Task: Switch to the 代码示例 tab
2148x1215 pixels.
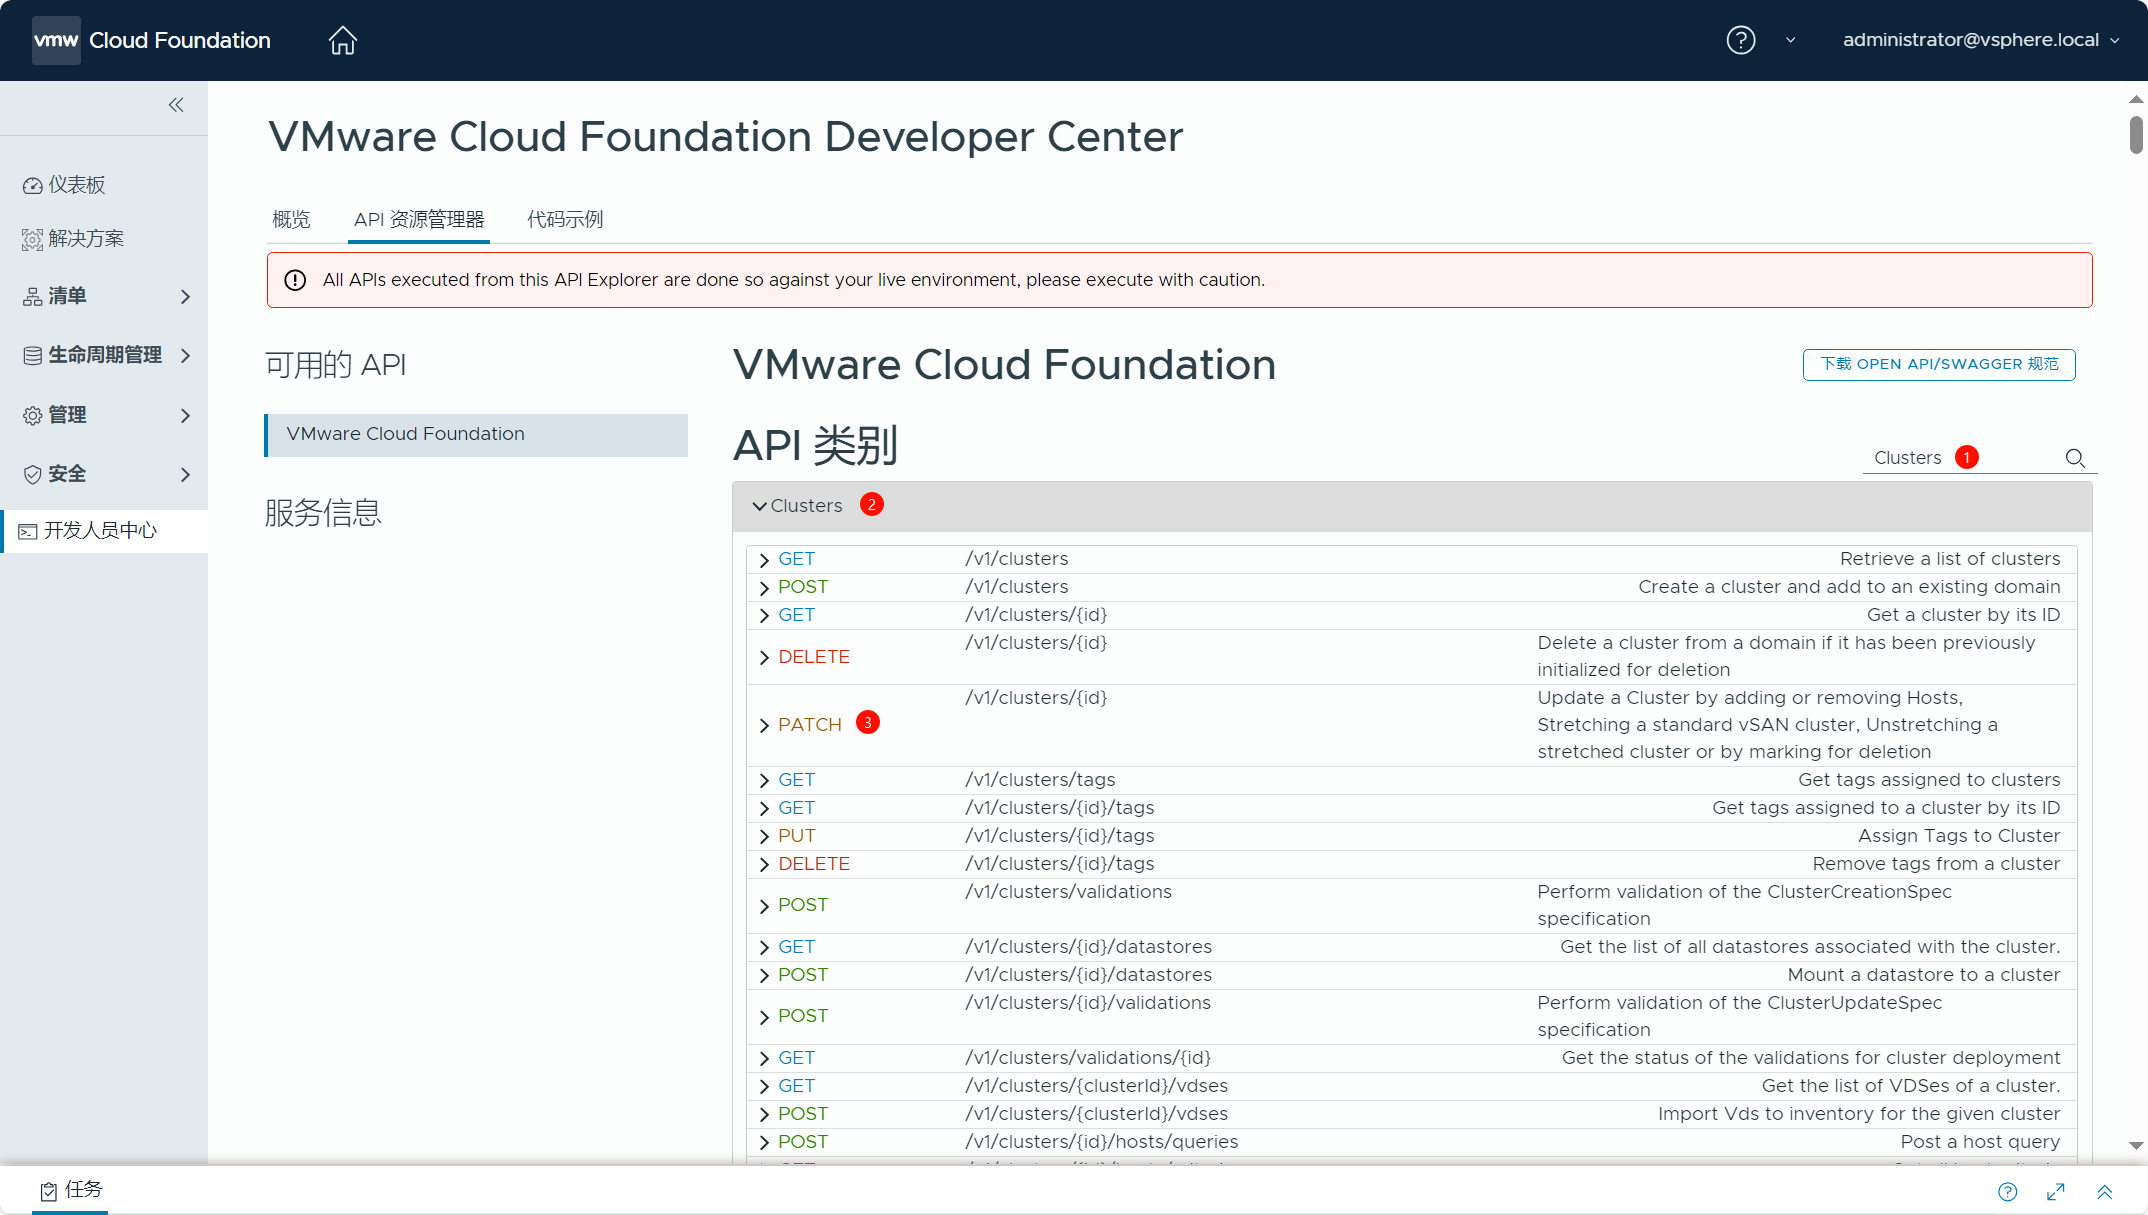Action: coord(565,219)
